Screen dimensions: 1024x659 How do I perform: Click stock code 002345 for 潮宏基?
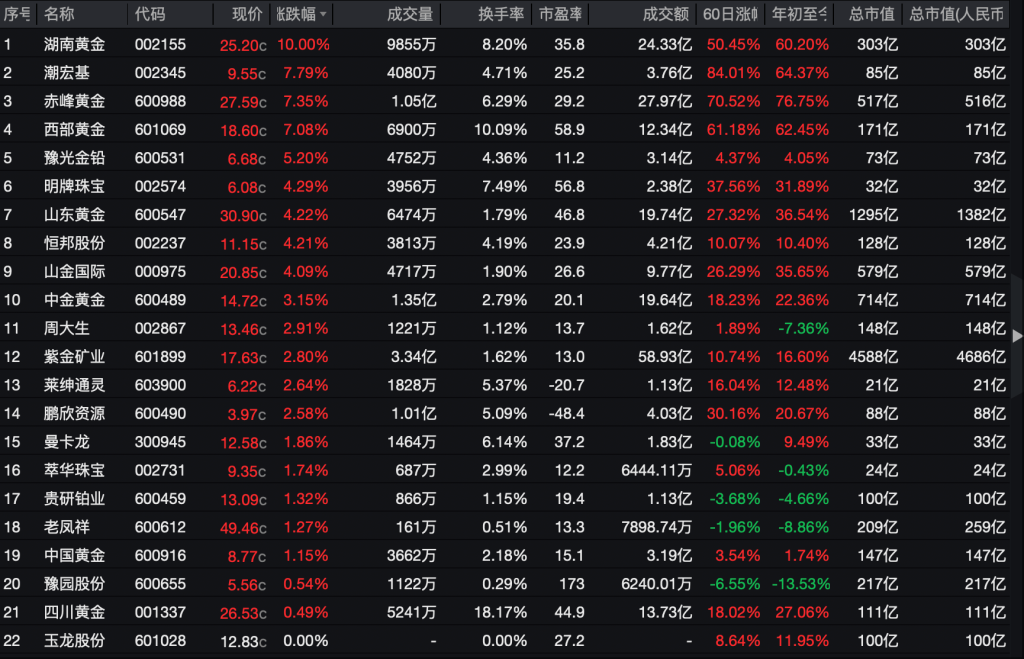click(x=154, y=73)
